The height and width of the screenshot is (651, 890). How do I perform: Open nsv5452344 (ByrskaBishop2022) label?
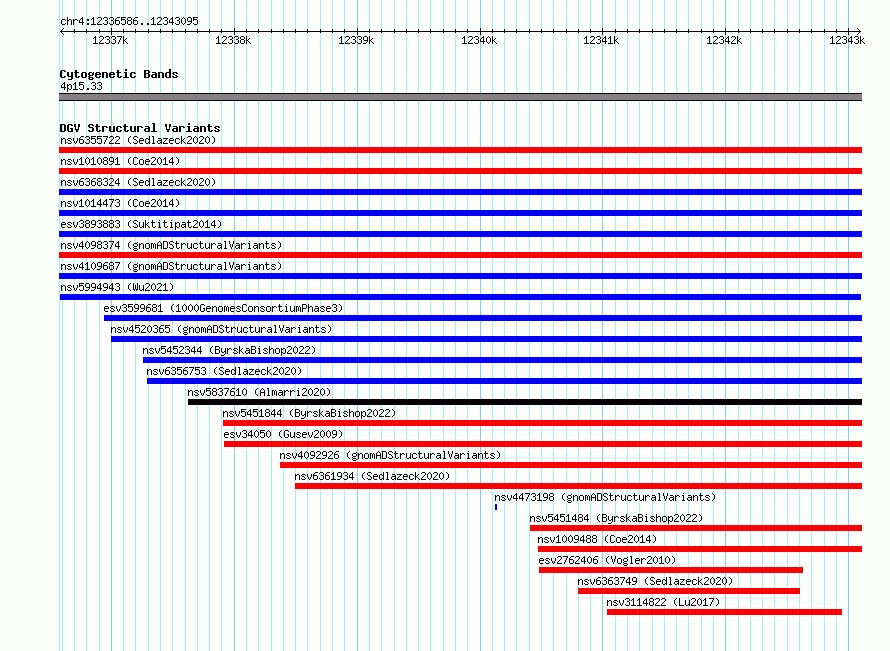(229, 350)
